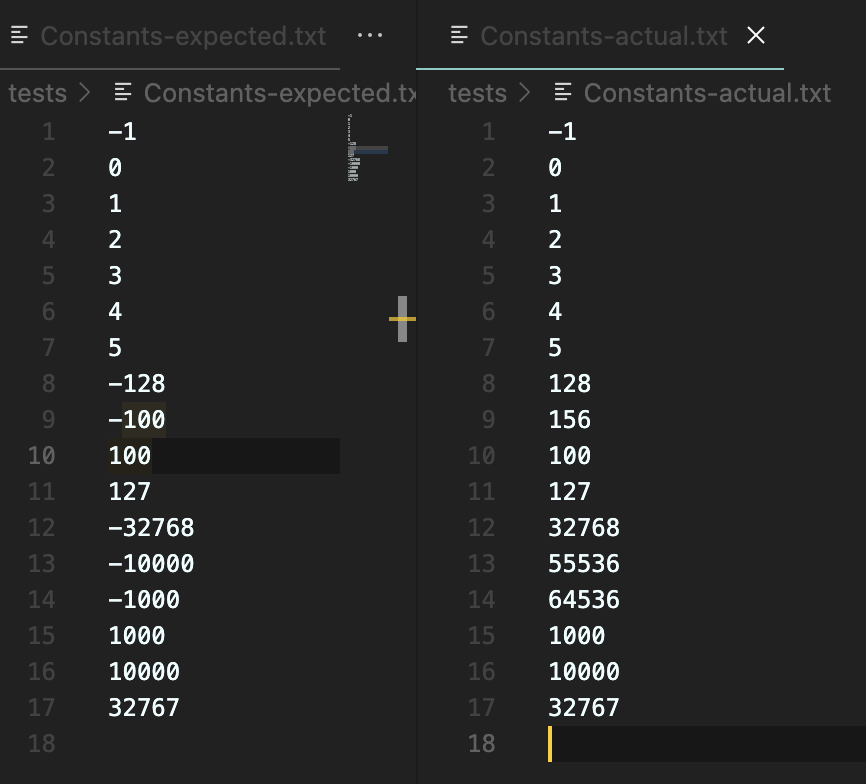This screenshot has height=784, width=866.
Task: Click the value 64536 in actual file
Action: coord(584,600)
